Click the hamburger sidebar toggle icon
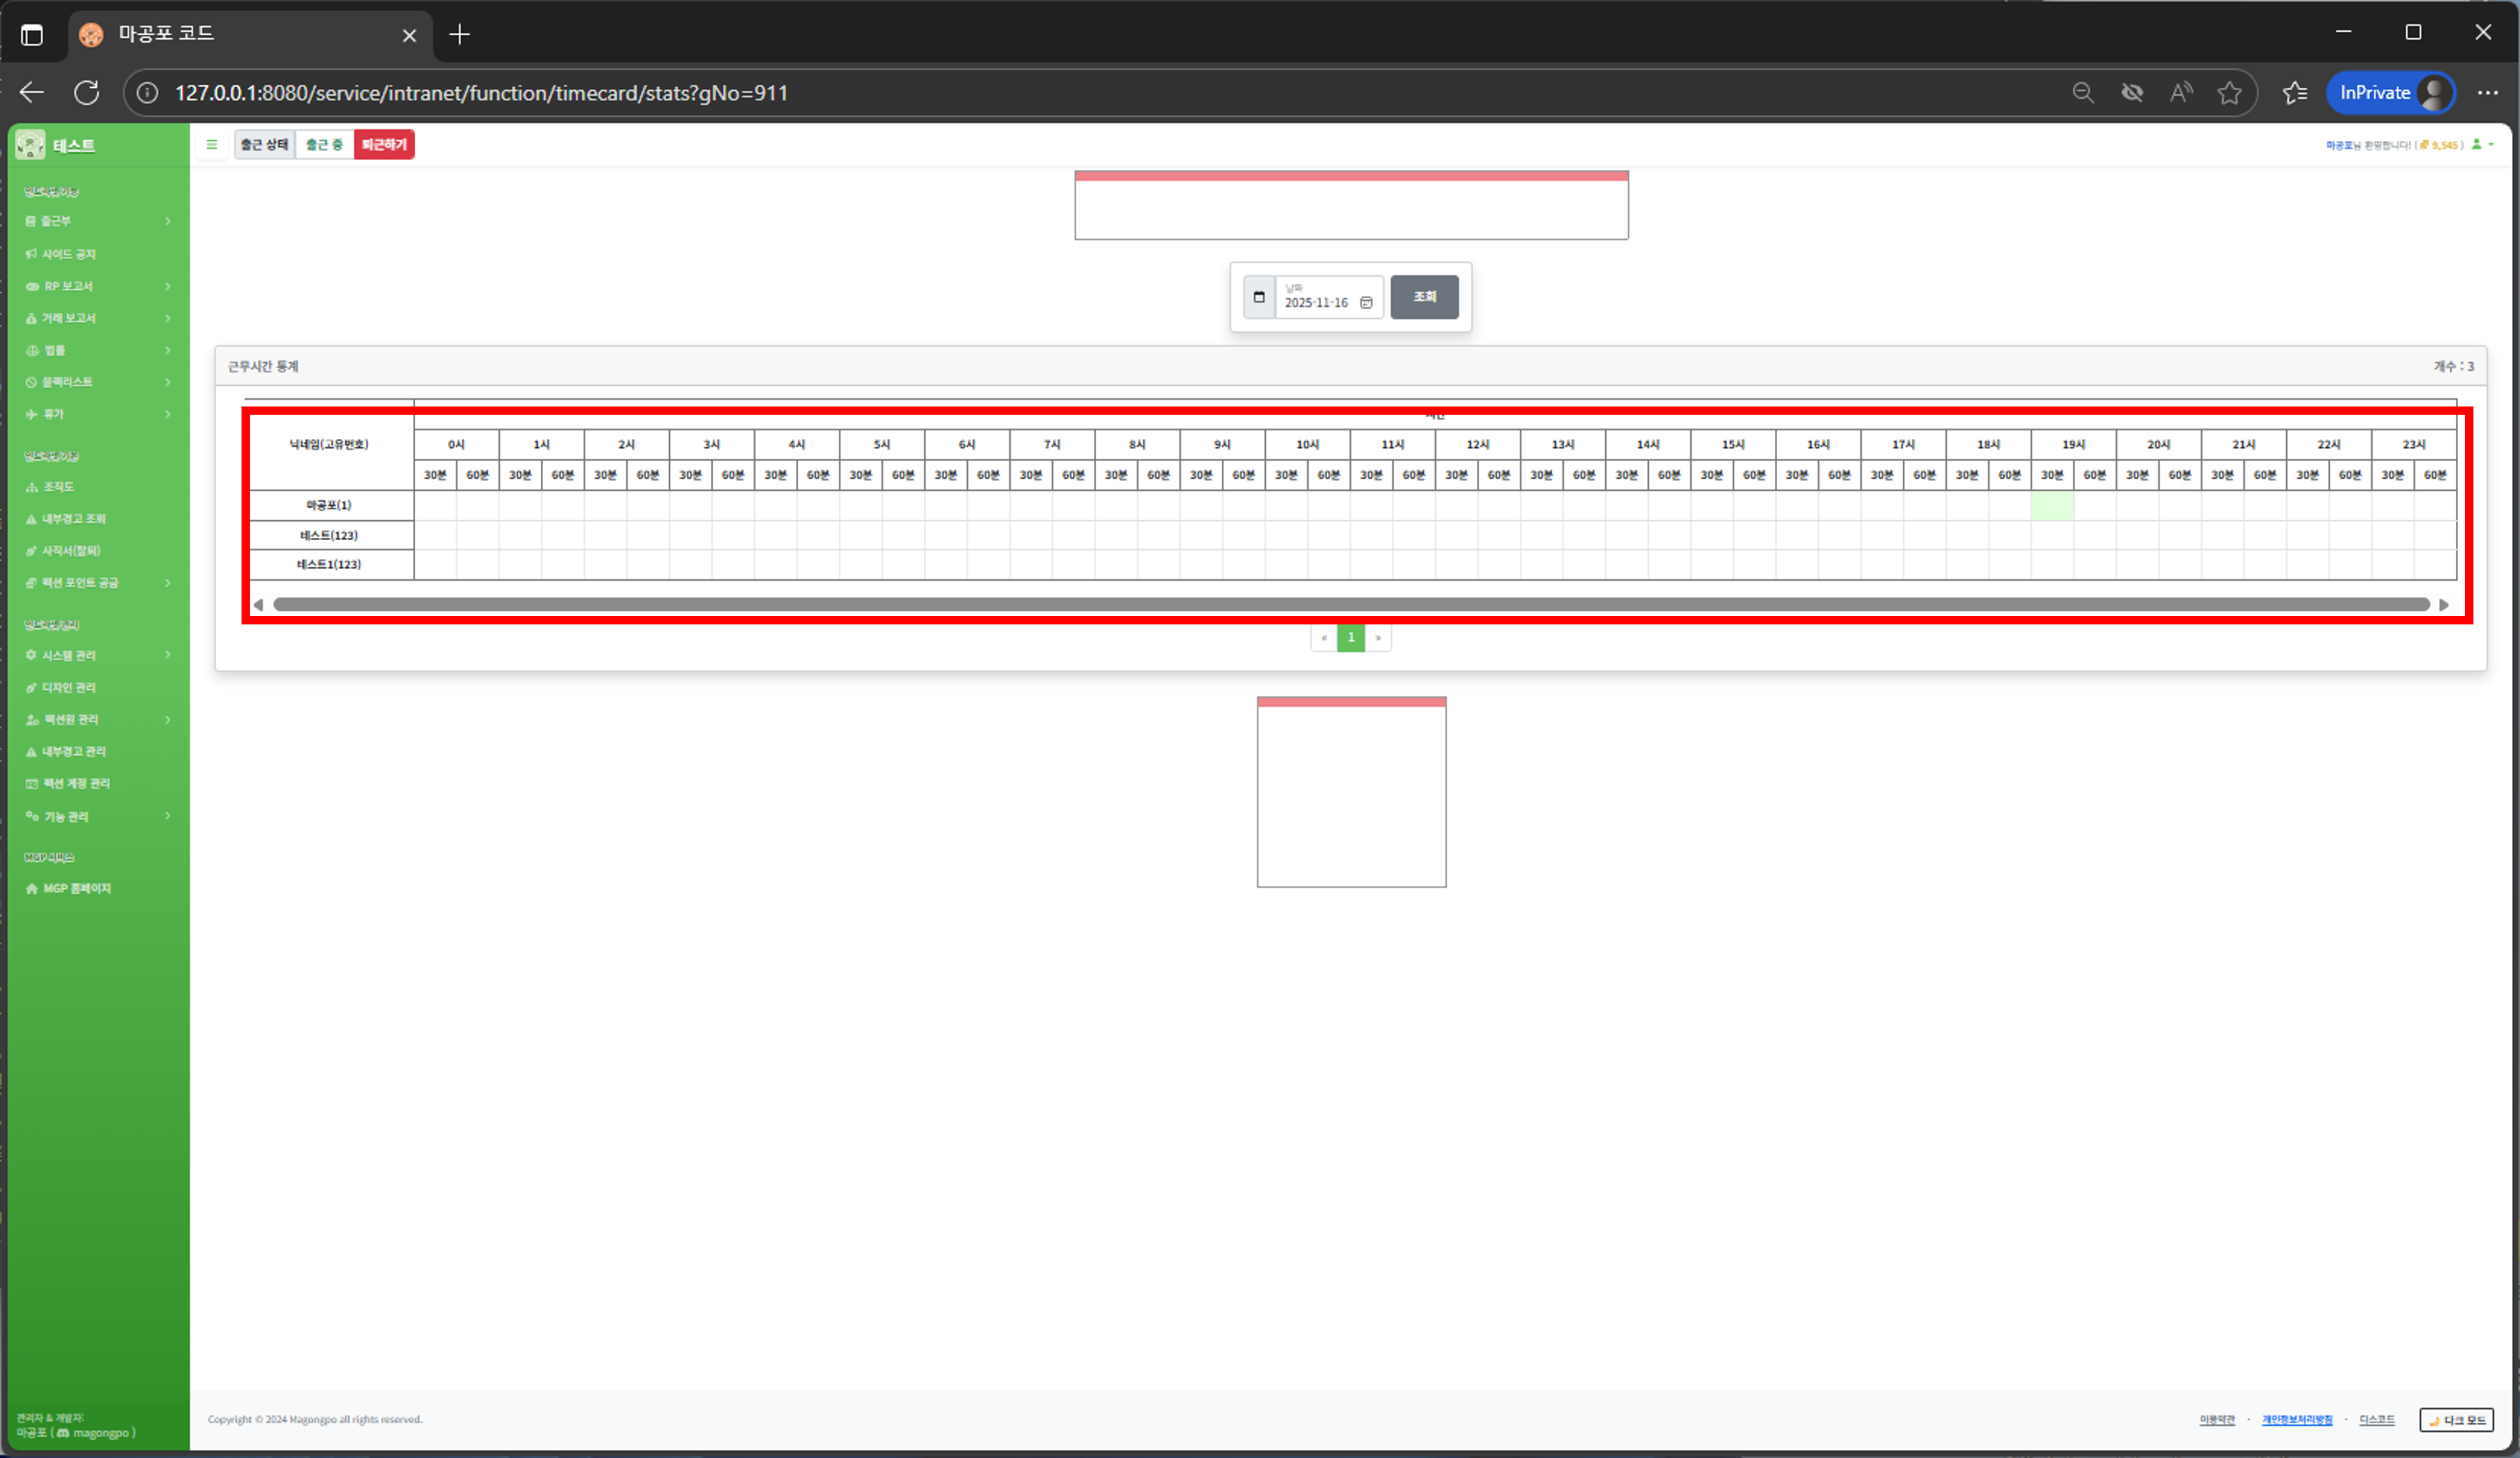2520x1458 pixels. pyautogui.click(x=211, y=145)
